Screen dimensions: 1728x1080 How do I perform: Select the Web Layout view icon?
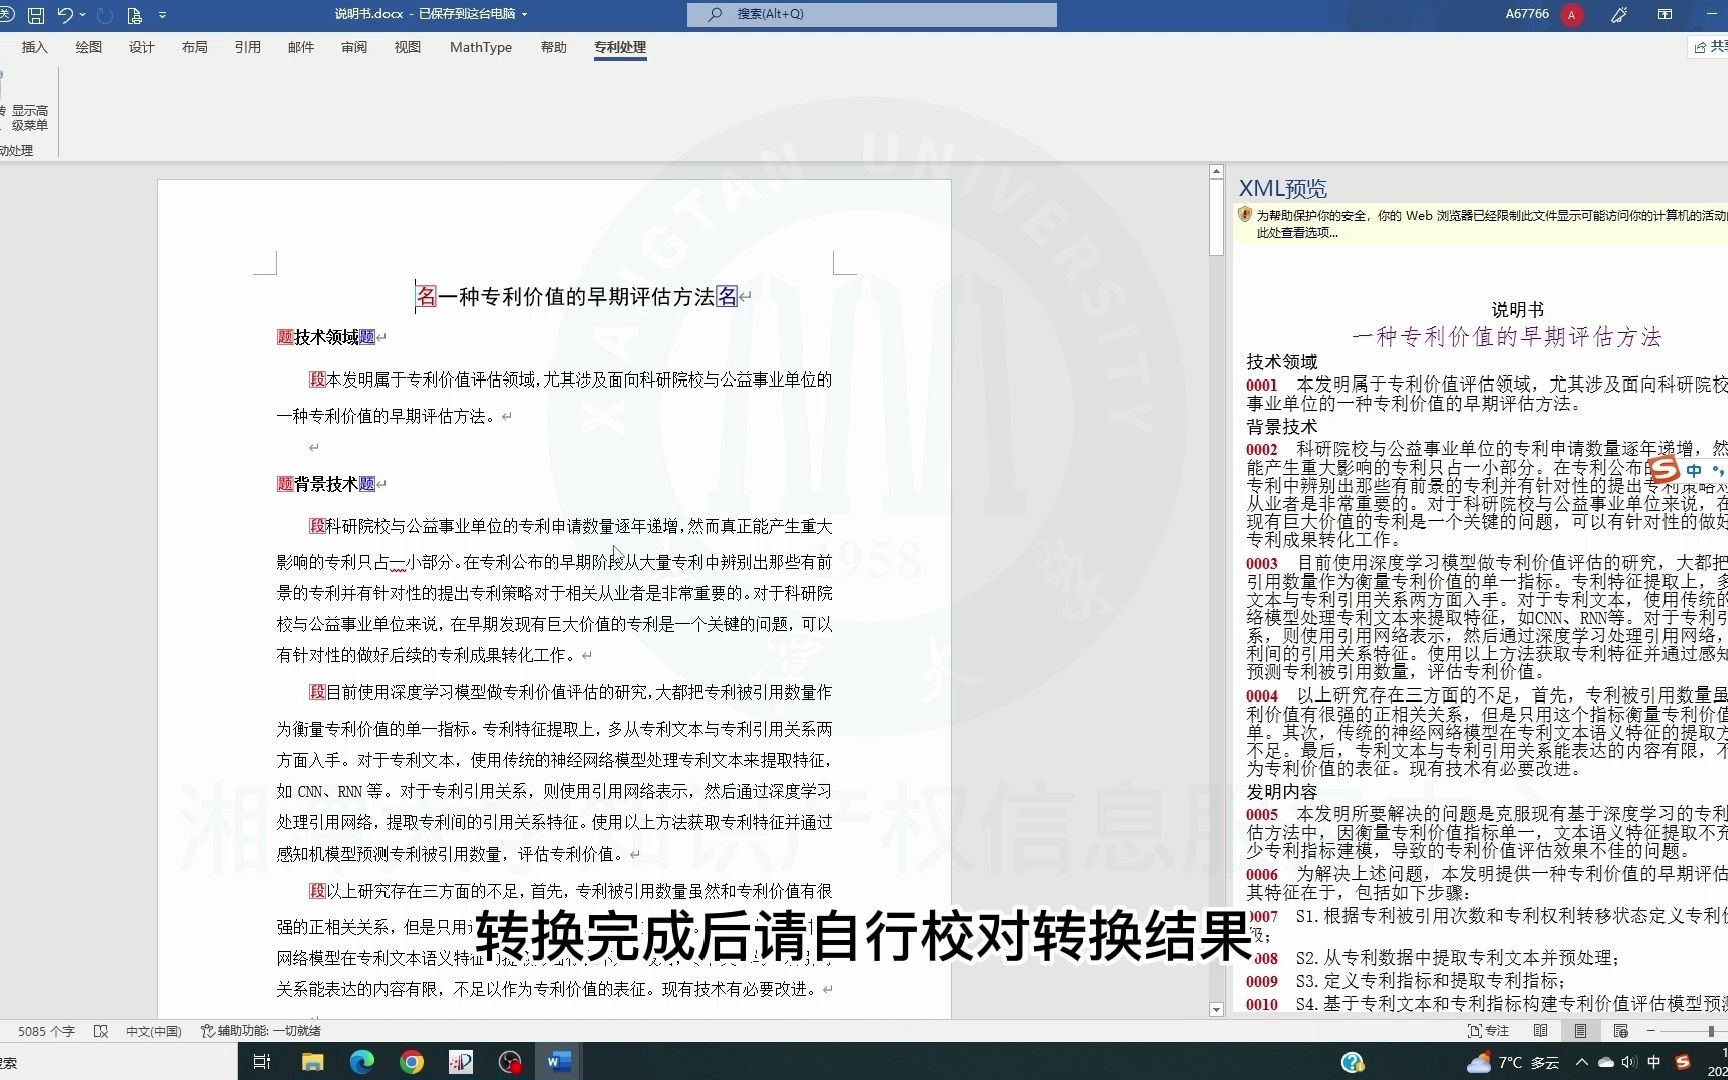(x=1619, y=1031)
